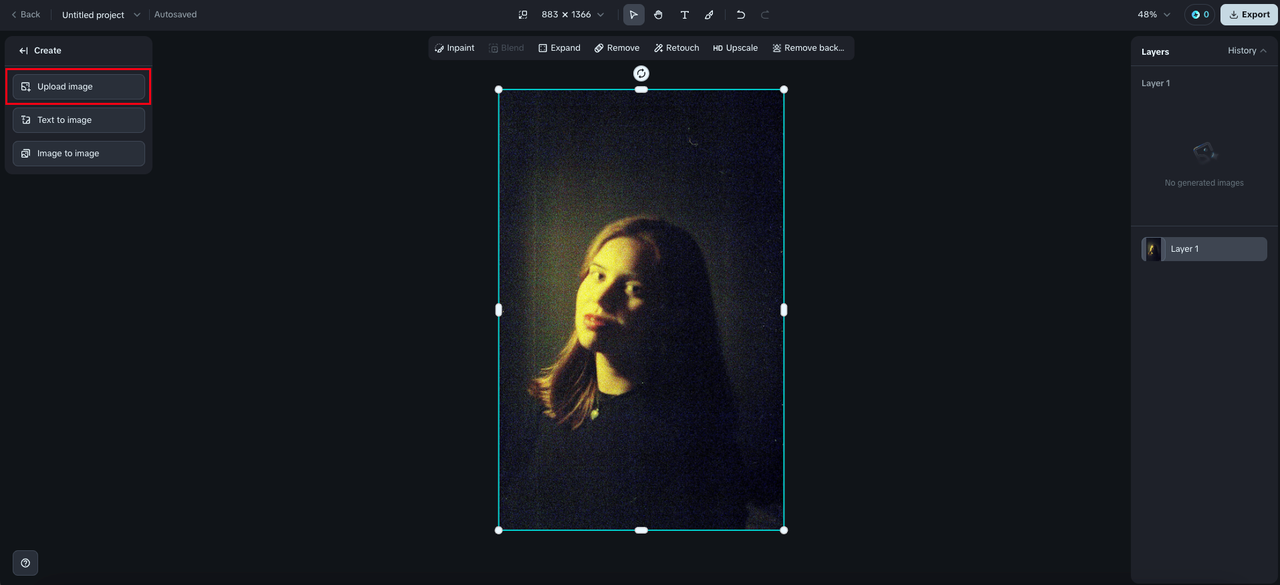
Task: Click the Layers panel heading
Action: (1155, 51)
